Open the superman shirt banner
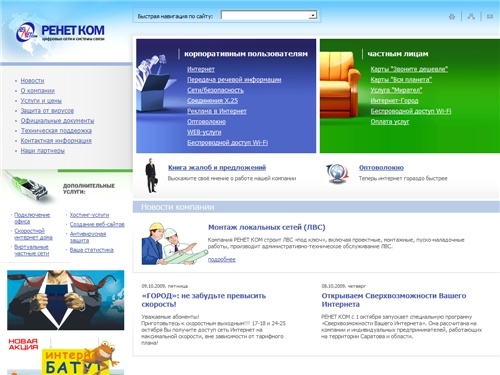This screenshot has height=375, width=500. (x=66, y=300)
